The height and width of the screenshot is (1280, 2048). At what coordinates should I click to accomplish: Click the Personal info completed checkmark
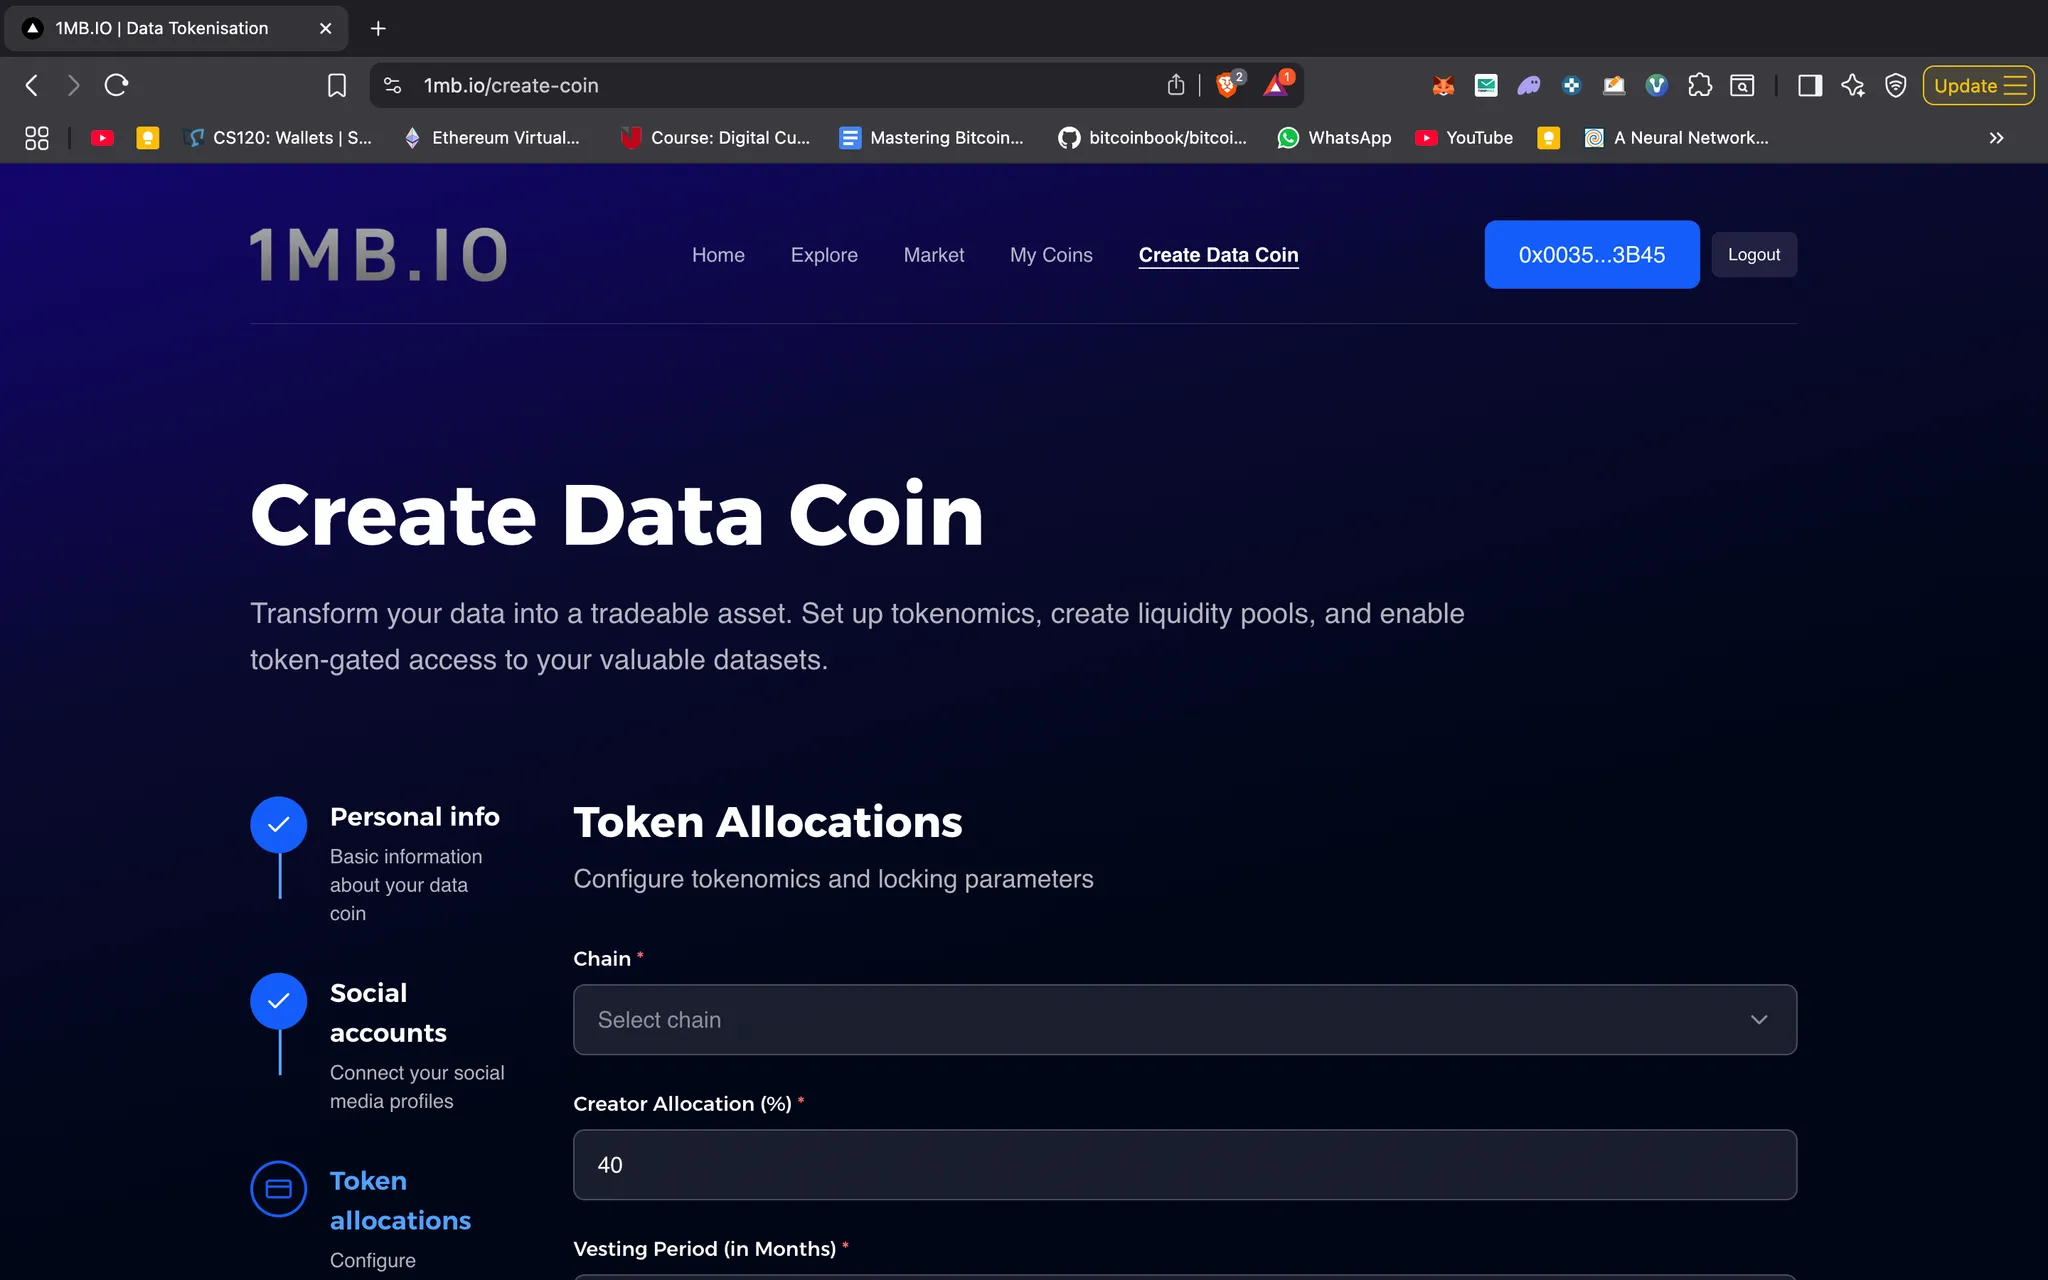point(278,824)
